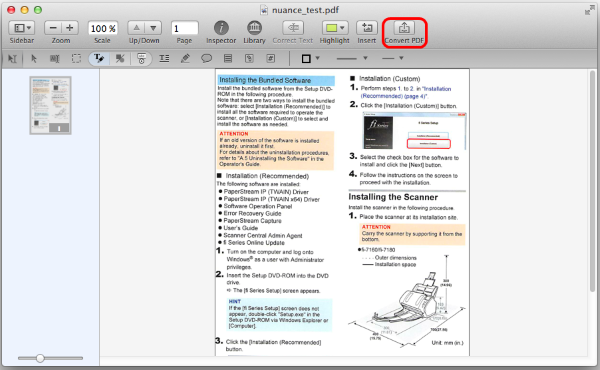Toggle the image touch-up edit tool
Screen dimensions: 600x370
point(120,59)
